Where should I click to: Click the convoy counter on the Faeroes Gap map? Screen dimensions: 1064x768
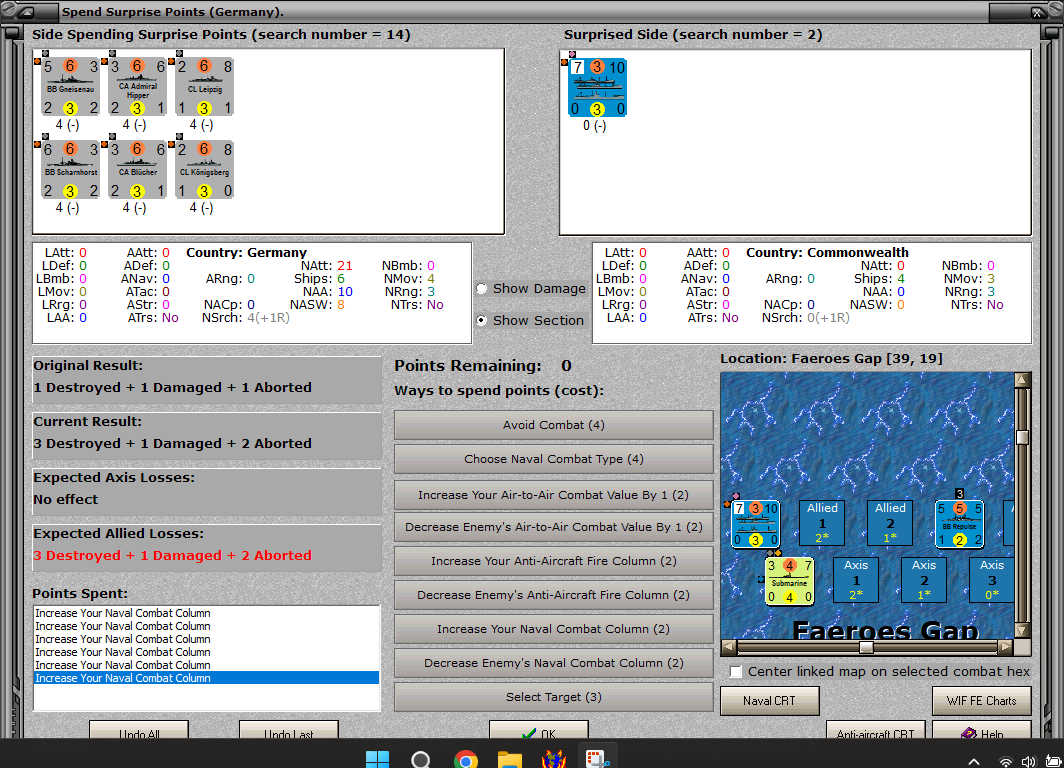pyautogui.click(x=755, y=524)
